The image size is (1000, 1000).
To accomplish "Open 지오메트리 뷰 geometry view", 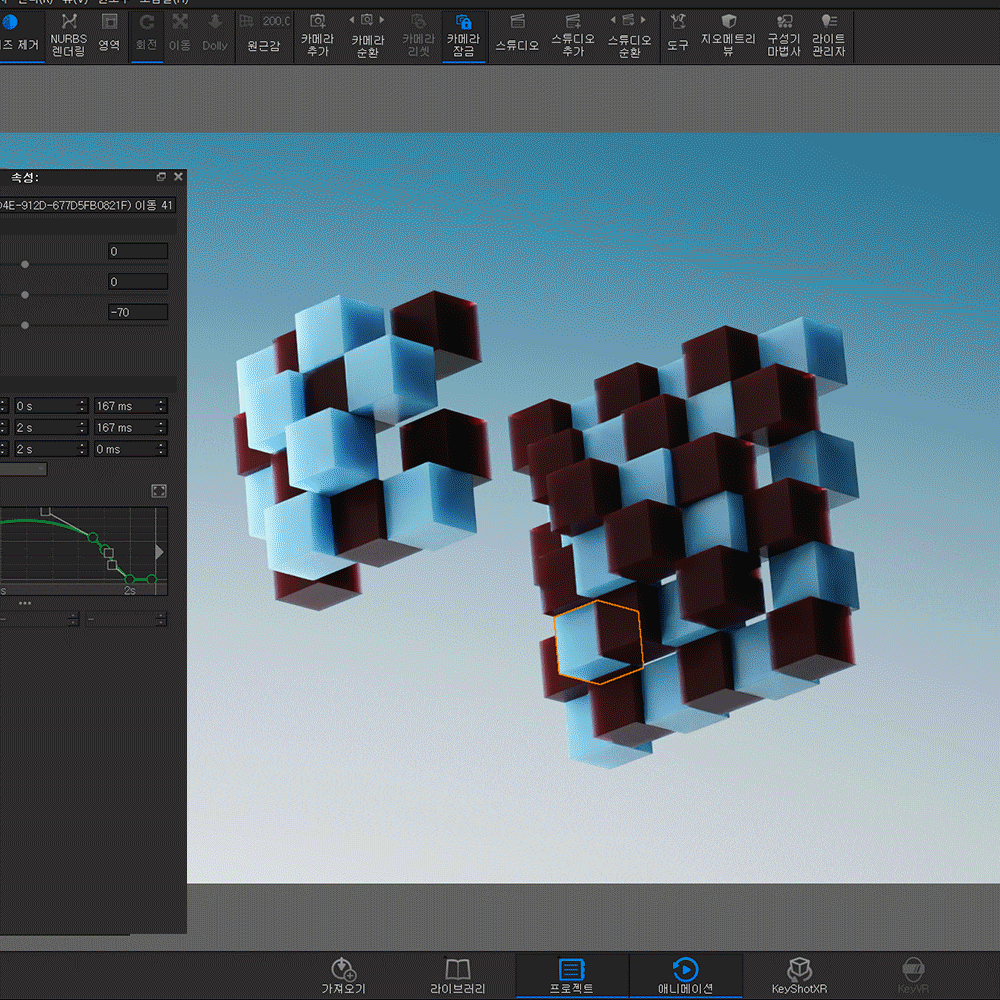I will pyautogui.click(x=728, y=36).
